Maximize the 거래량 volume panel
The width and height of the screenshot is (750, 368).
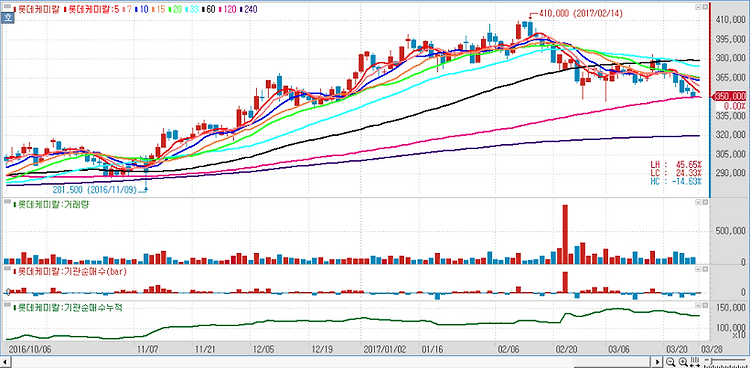[705, 203]
